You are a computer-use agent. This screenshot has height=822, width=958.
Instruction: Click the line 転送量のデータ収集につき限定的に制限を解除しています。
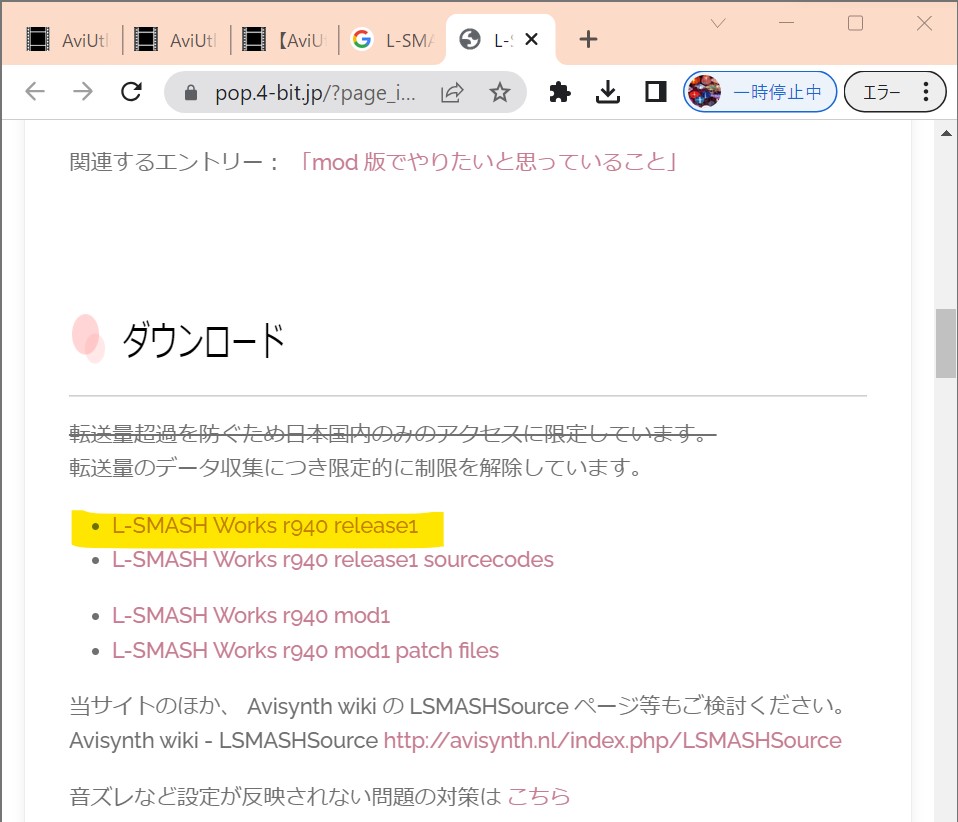click(x=356, y=468)
